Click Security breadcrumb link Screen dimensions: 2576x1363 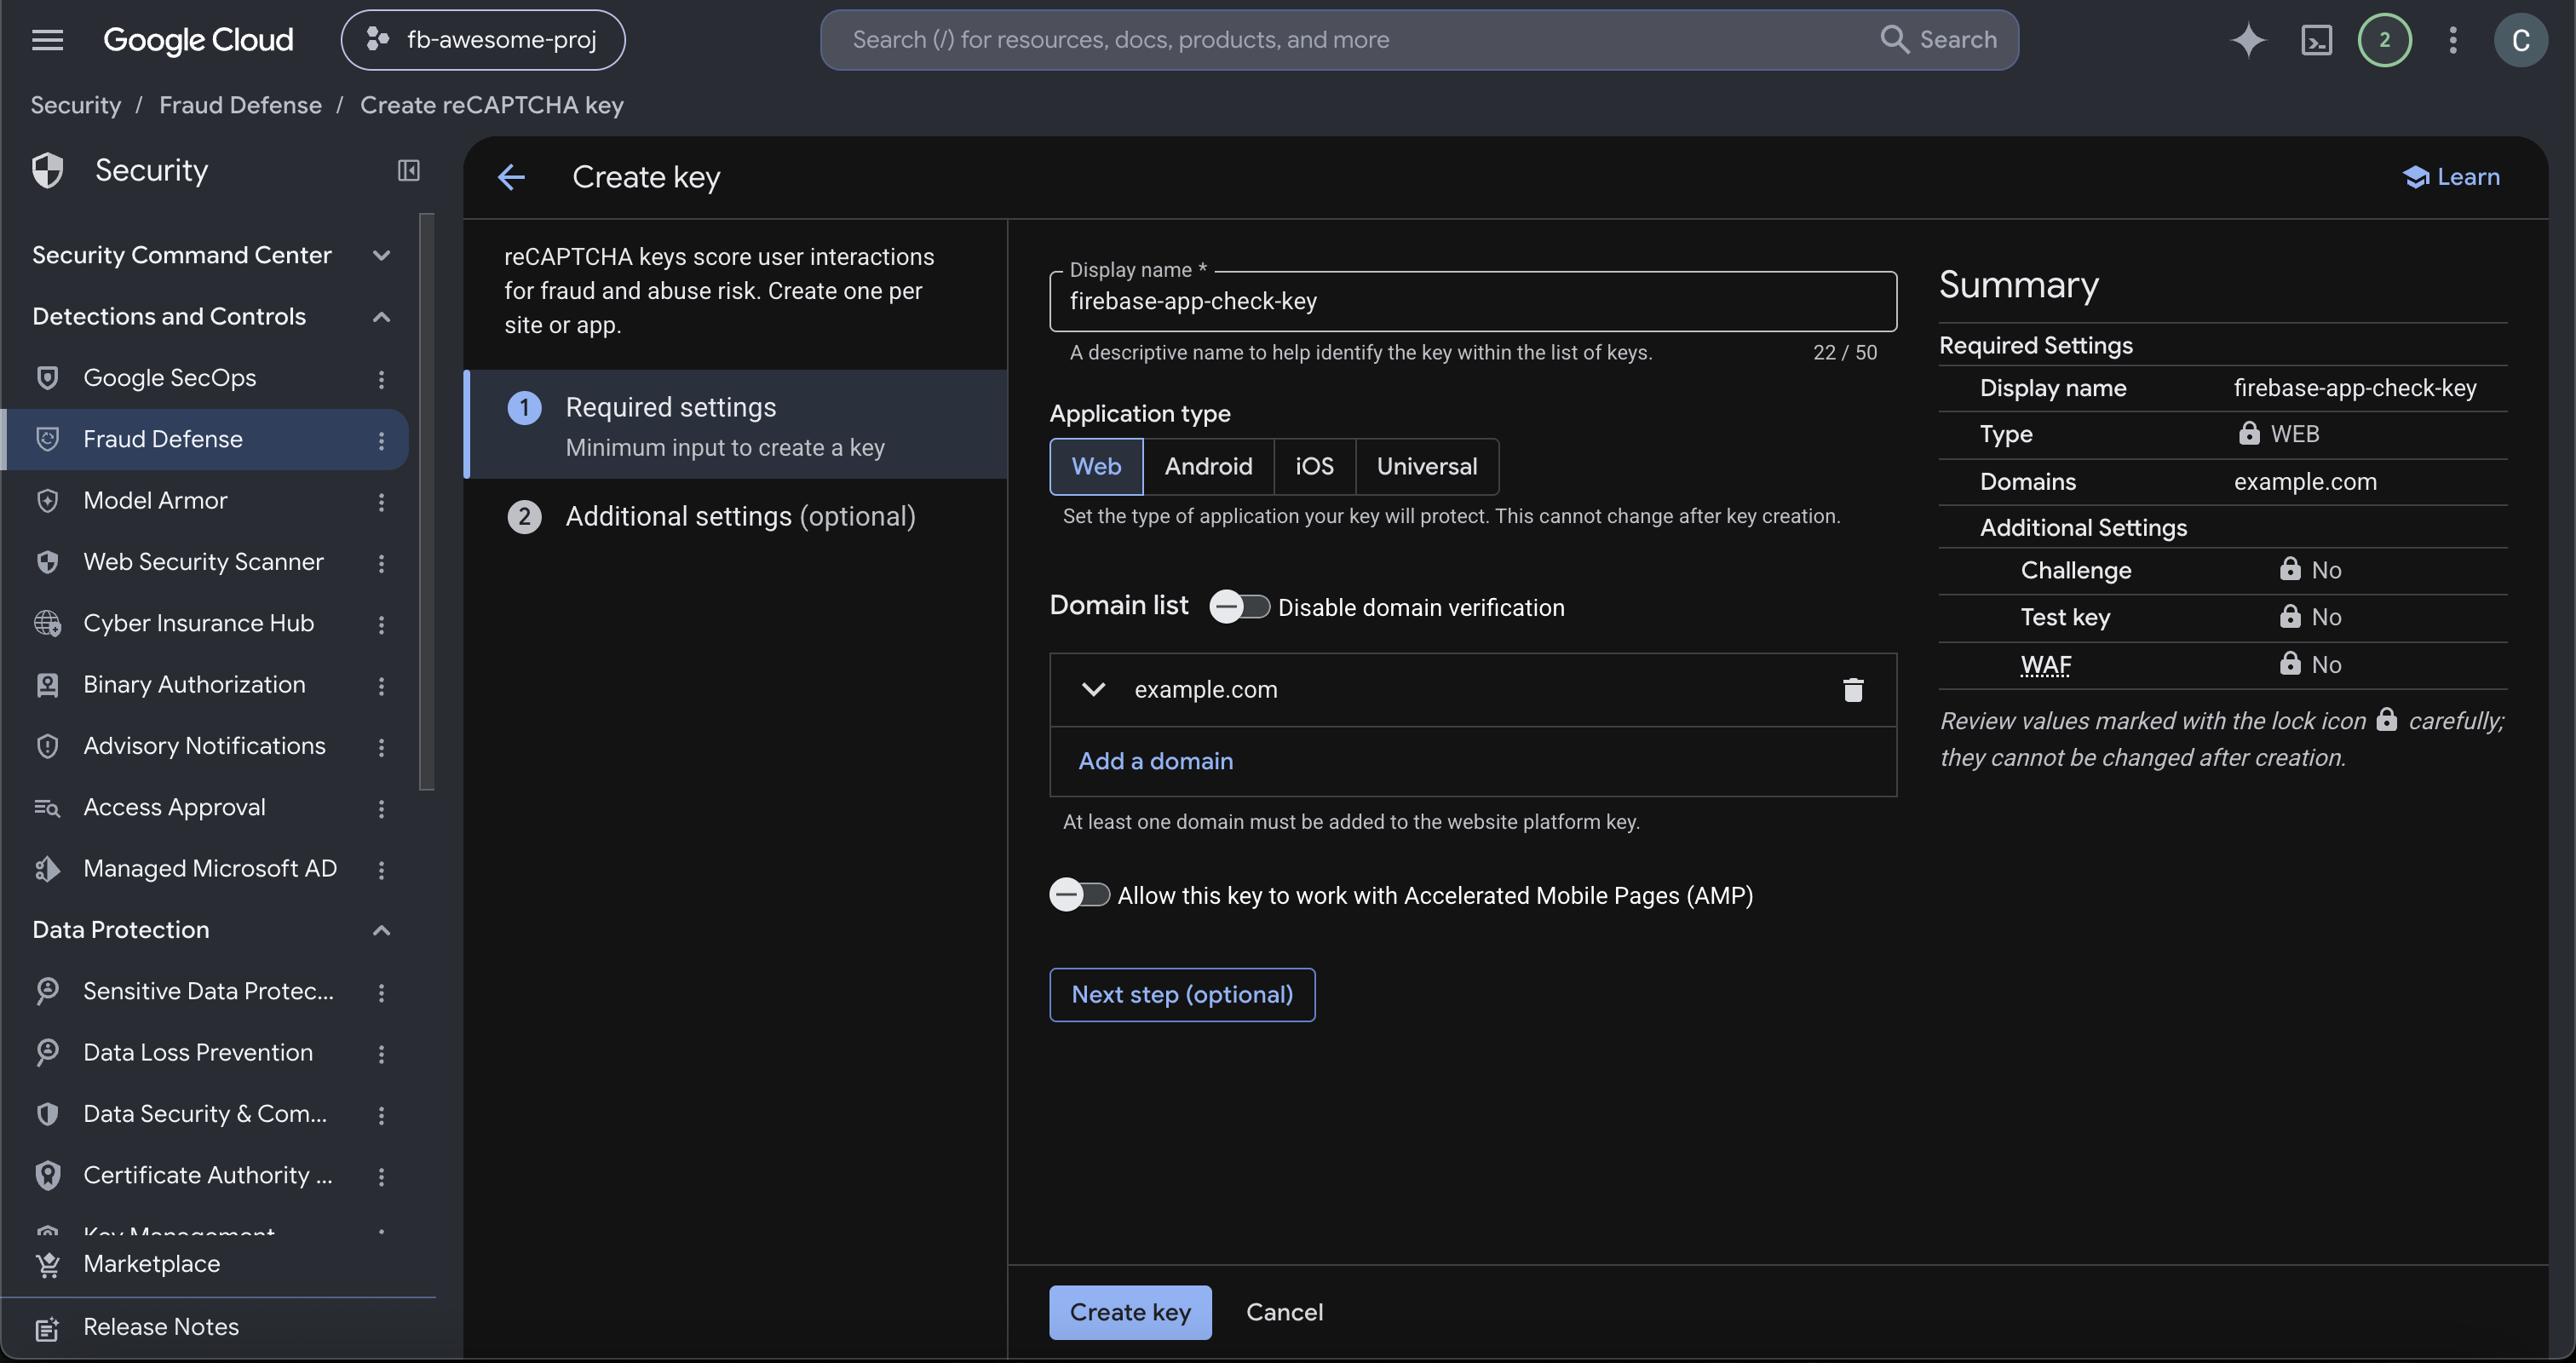click(x=75, y=105)
